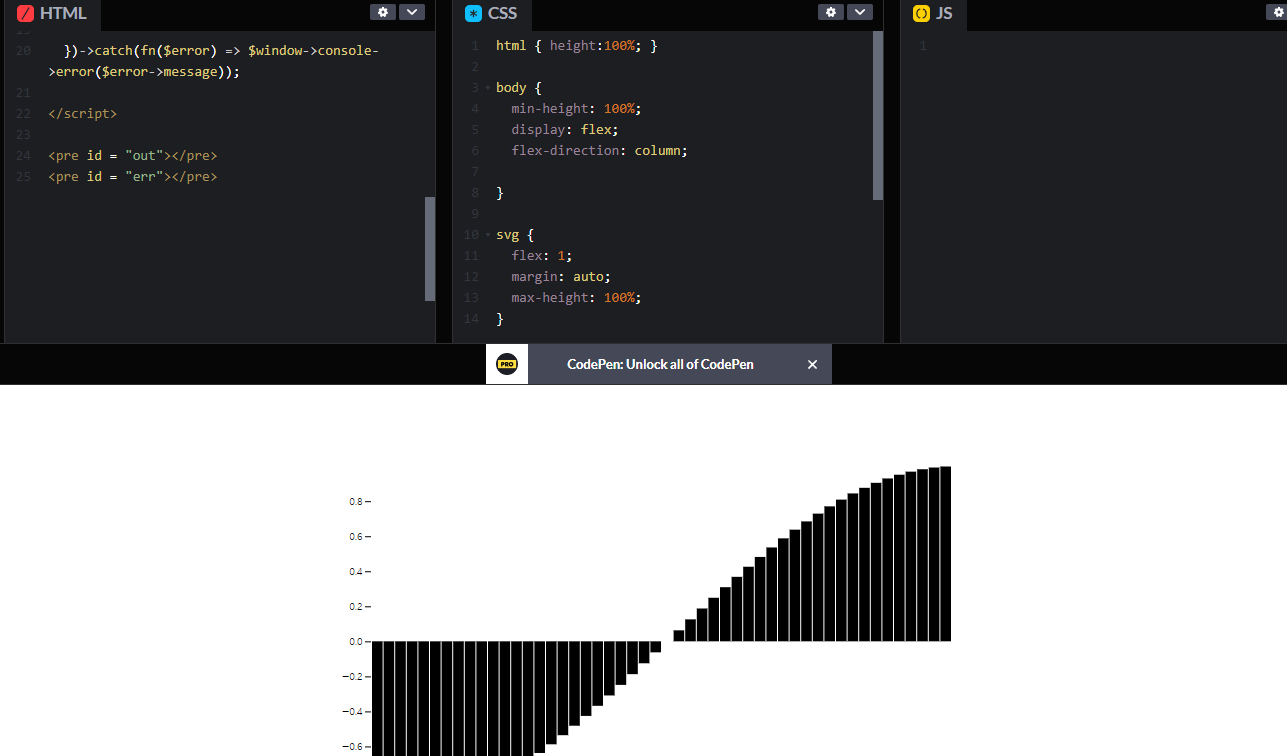Click the Unlock all of CodePen link
1287x756 pixels.
(x=660, y=365)
